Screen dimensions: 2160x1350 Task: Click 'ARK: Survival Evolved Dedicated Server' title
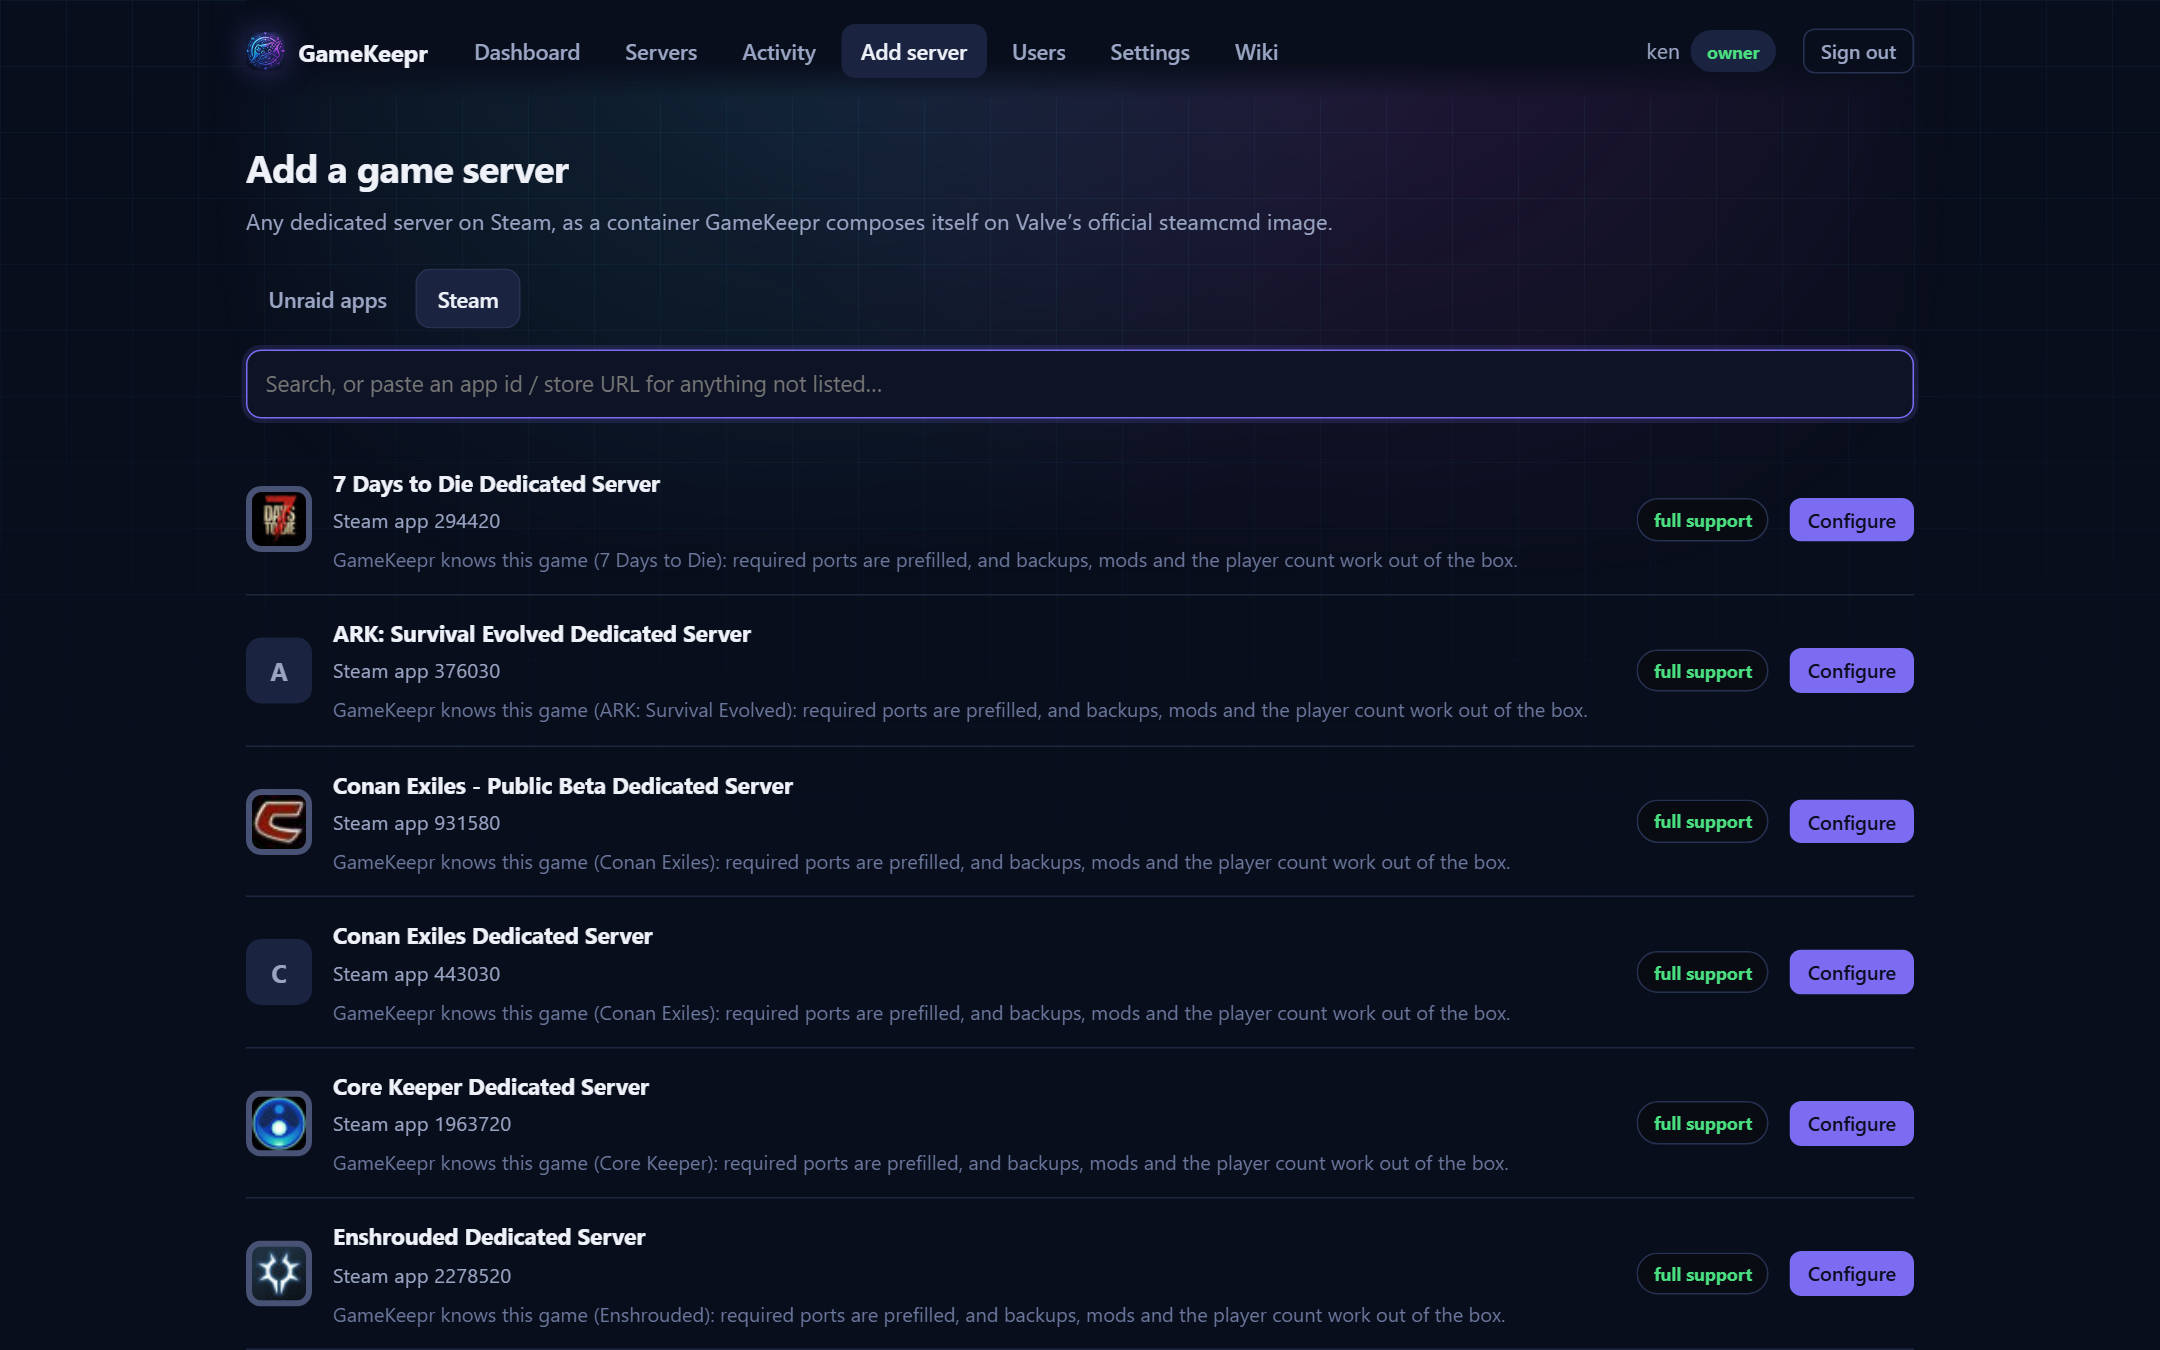pyautogui.click(x=542, y=634)
